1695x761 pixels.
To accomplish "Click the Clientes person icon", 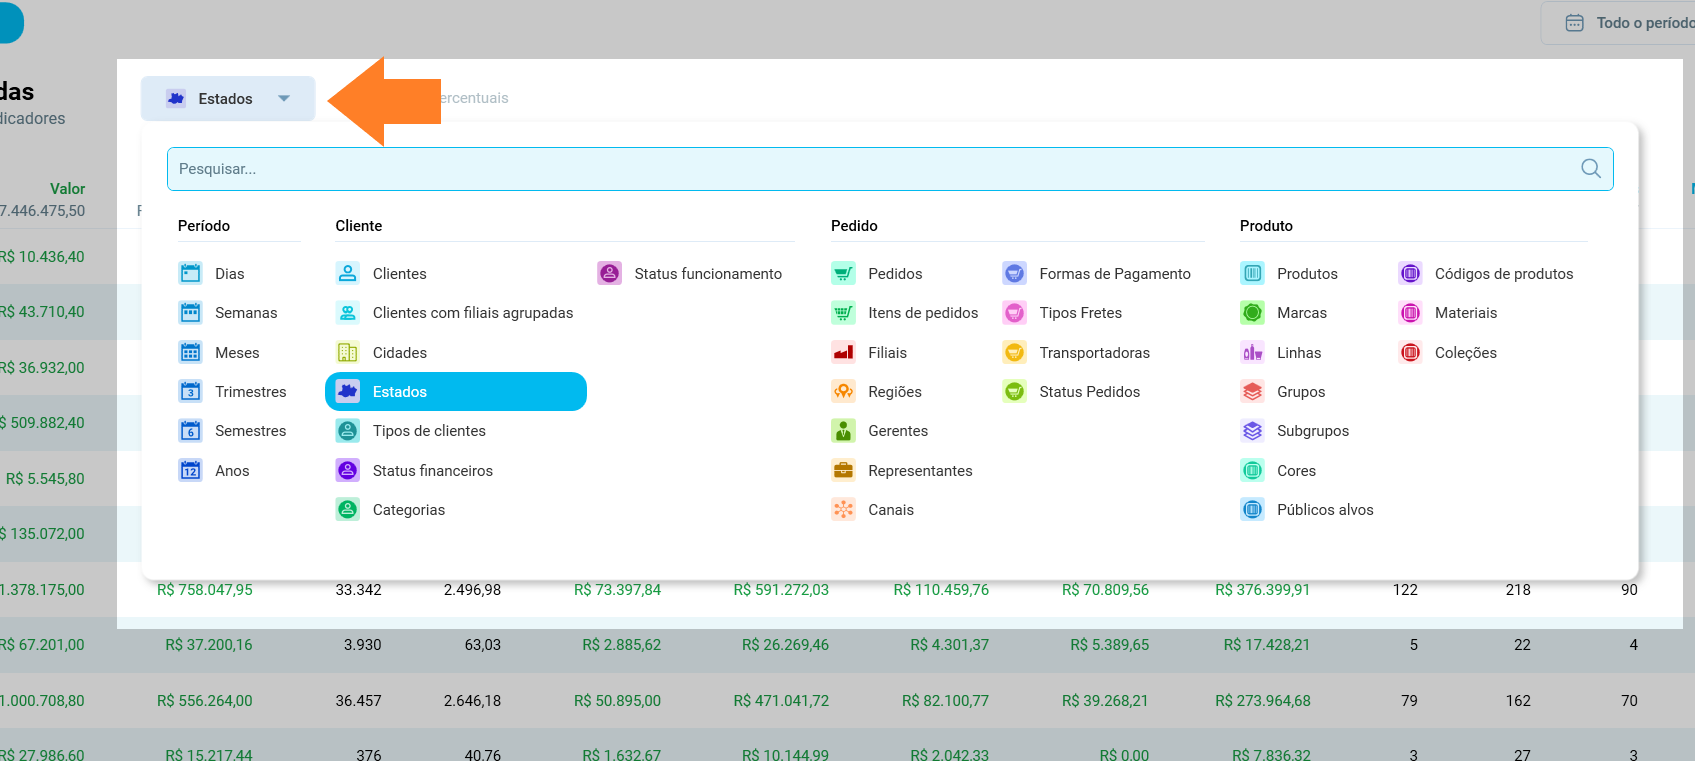I will pyautogui.click(x=348, y=273).
